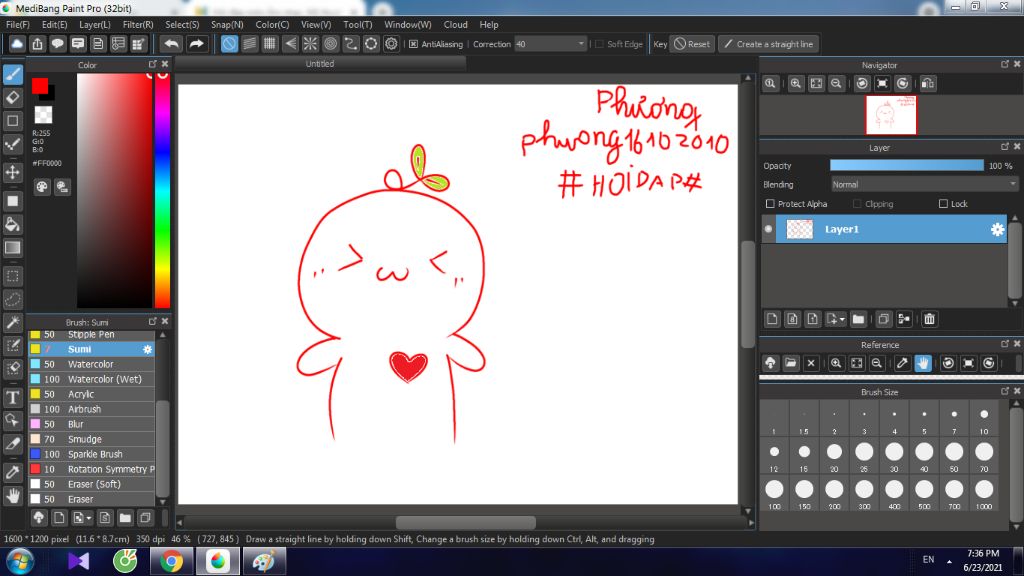Viewport: 1024px width, 576px height.
Task: Open the Layer menu
Action: click(x=95, y=25)
